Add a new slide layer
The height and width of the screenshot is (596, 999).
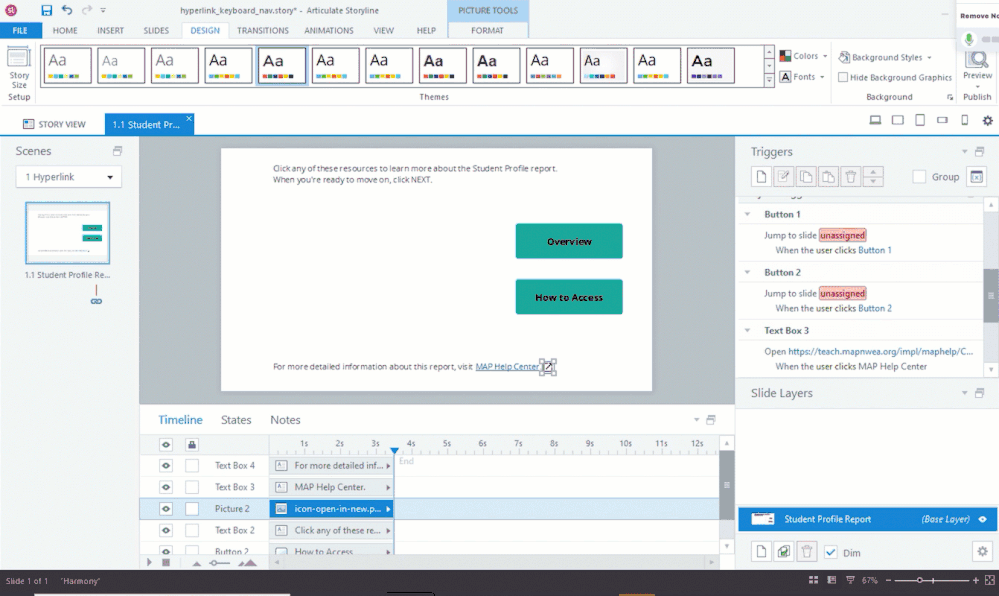[x=761, y=552]
